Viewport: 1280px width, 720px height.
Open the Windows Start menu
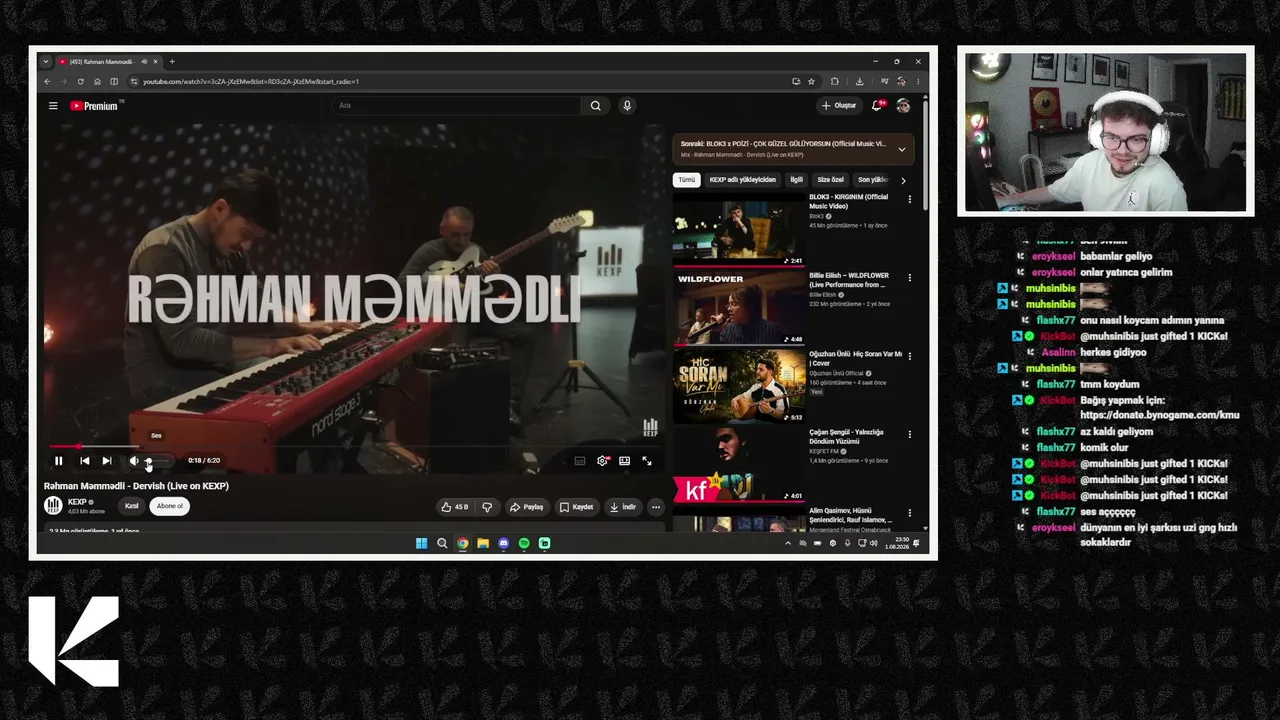[x=421, y=543]
